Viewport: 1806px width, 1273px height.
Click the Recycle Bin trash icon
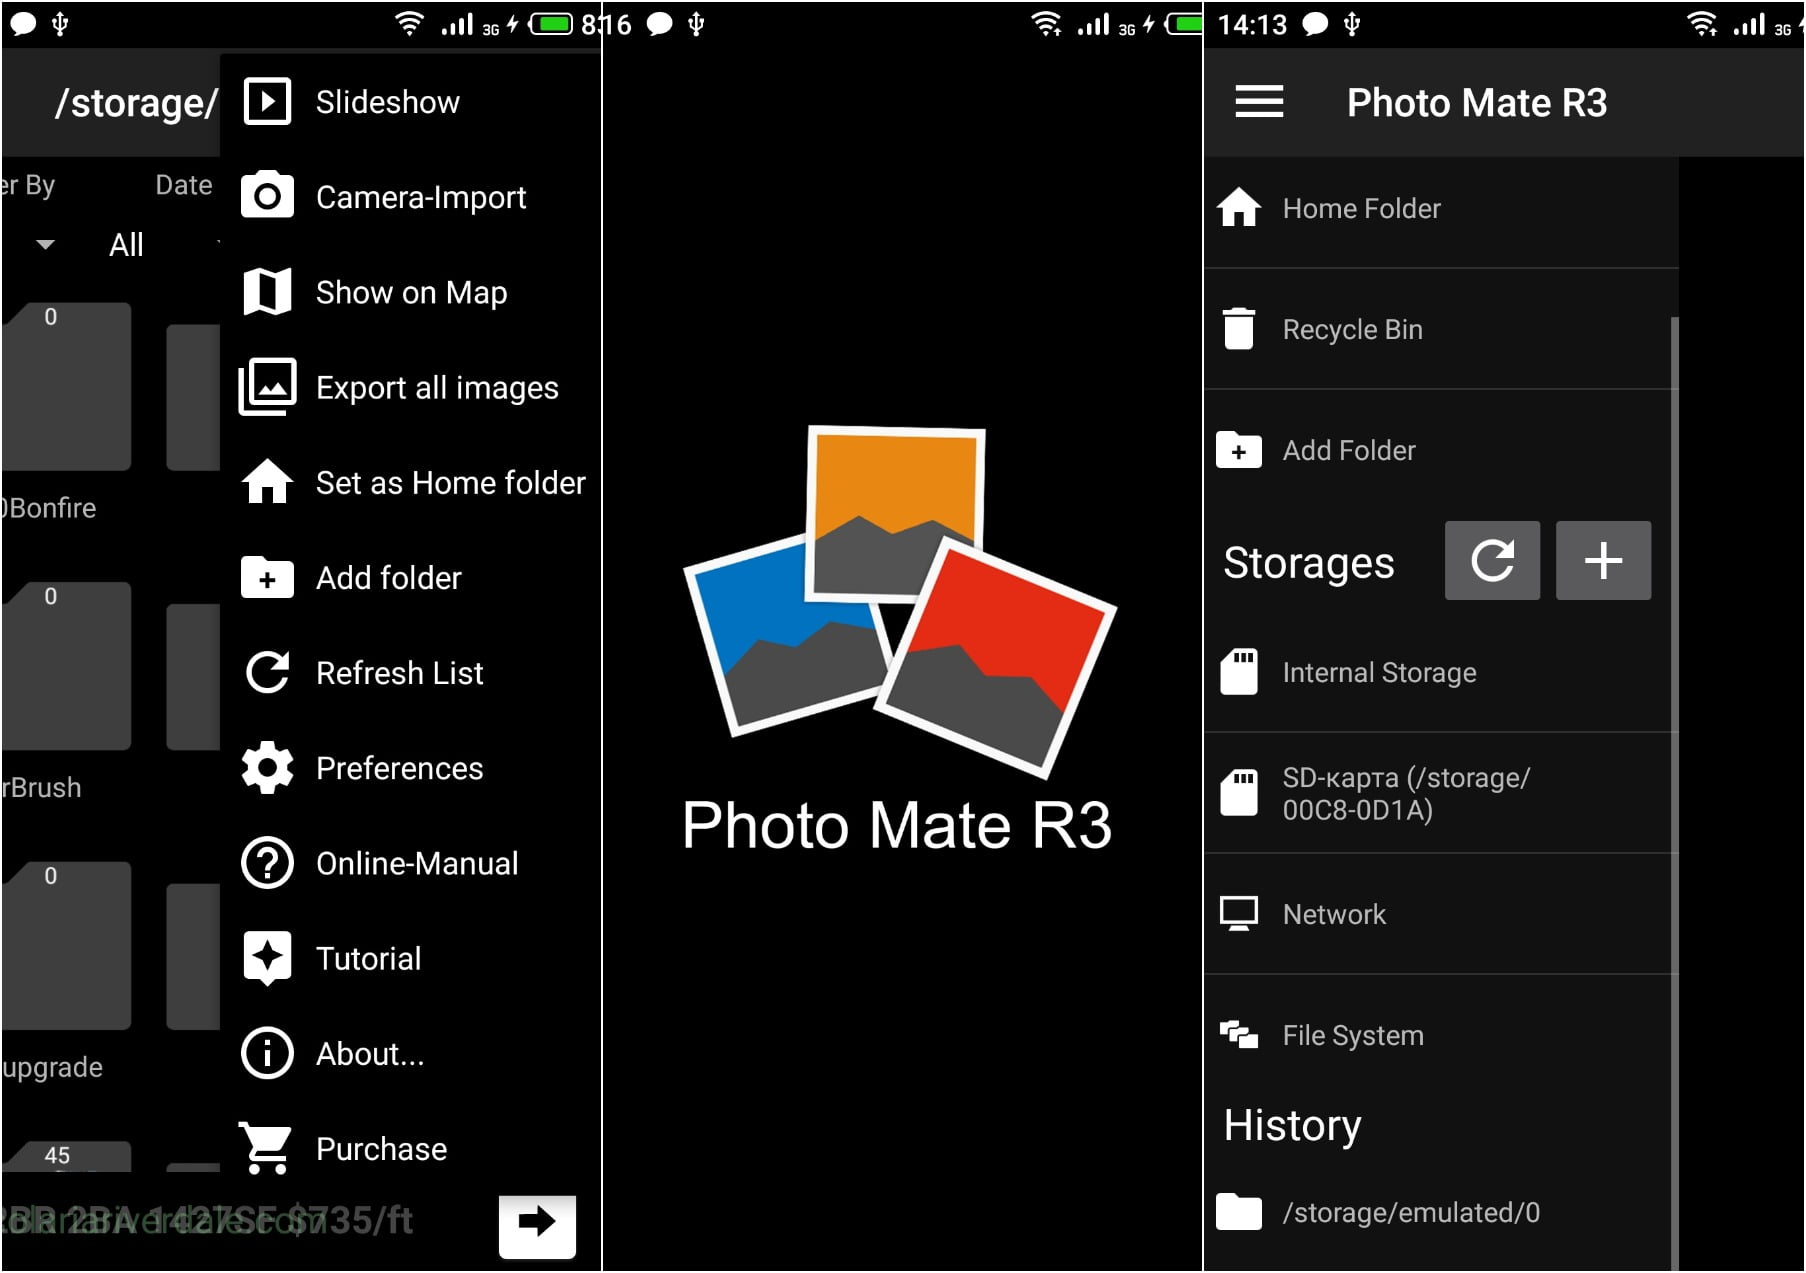tap(1239, 329)
